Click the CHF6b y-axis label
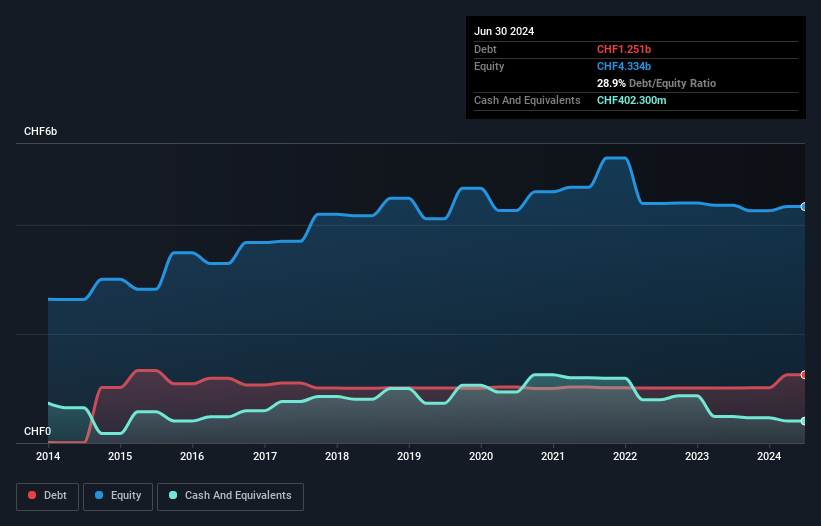Screen dimensions: 821x526 click(x=41, y=132)
